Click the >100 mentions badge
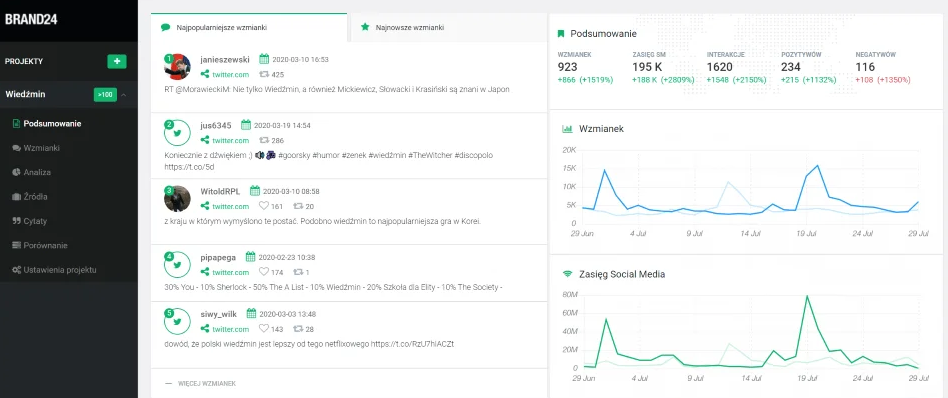Viewport: 948px width, 398px height. pos(105,95)
